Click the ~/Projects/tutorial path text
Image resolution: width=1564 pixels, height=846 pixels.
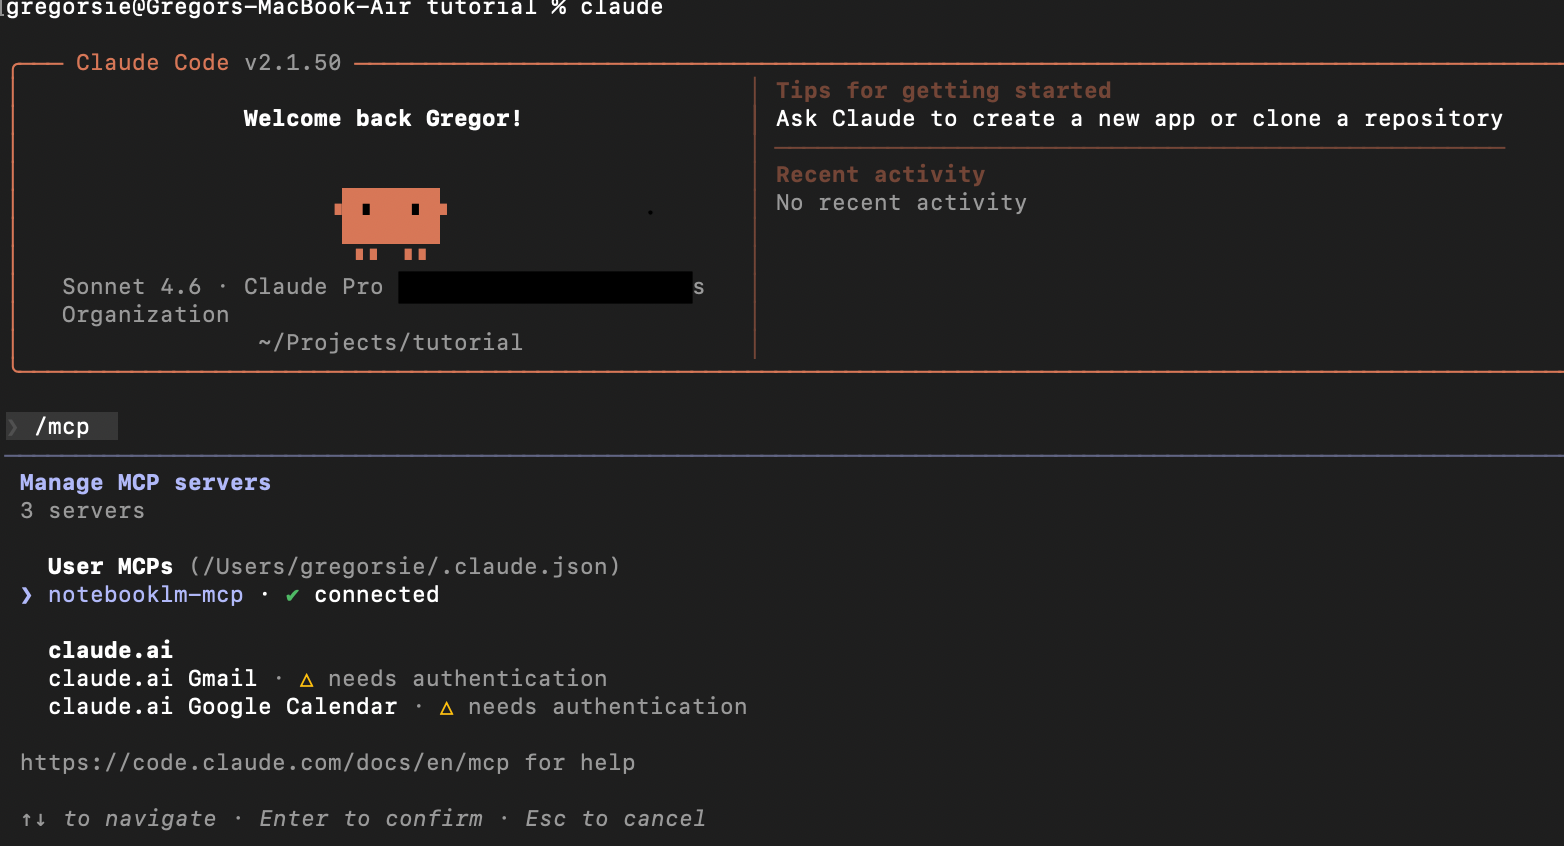coord(390,342)
